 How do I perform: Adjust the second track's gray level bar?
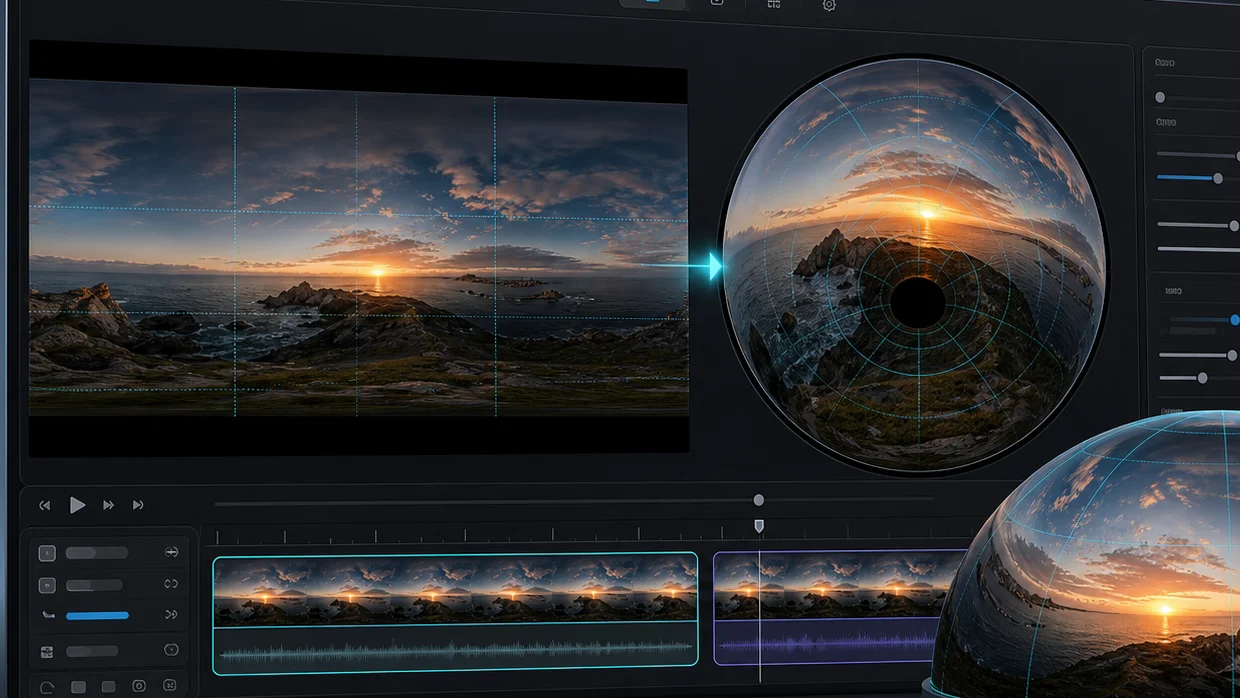[x=94, y=585]
